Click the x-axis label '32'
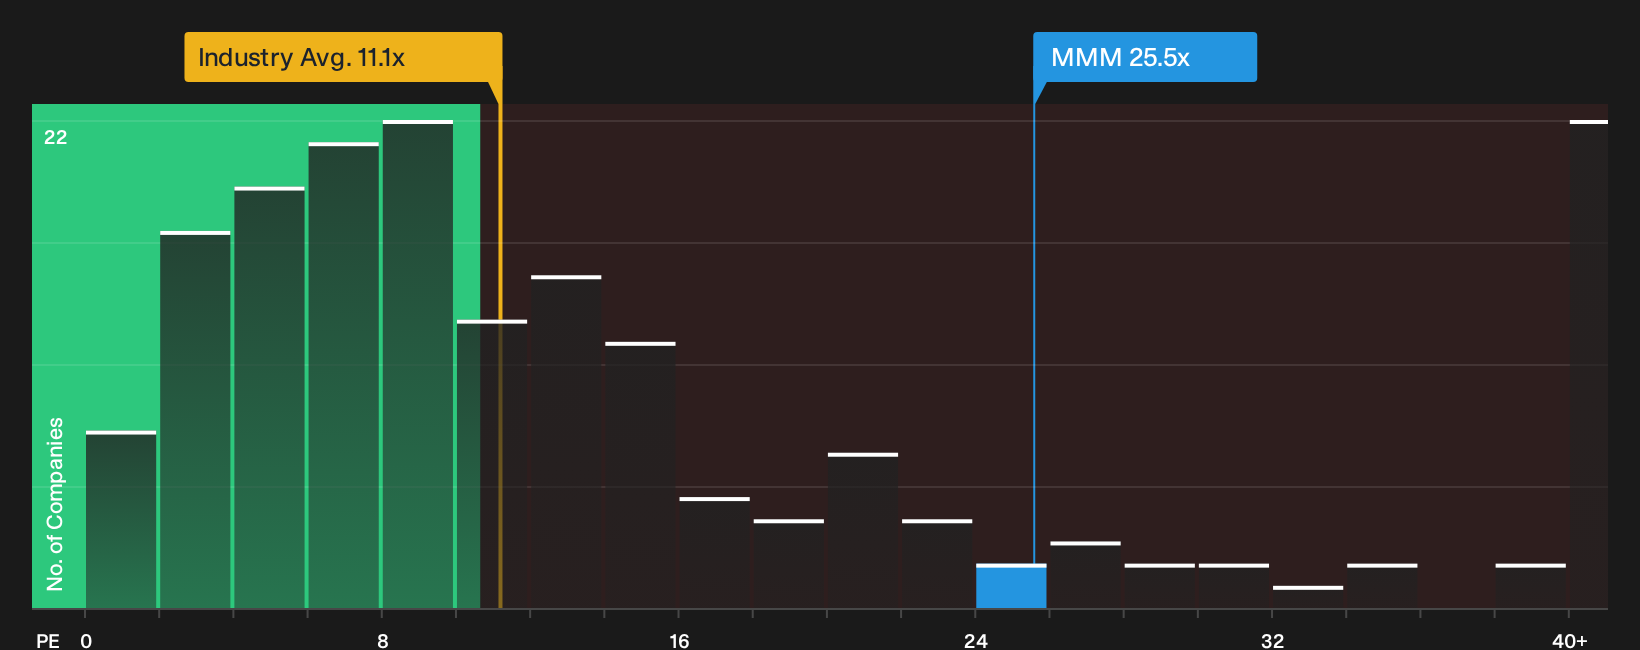The image size is (1640, 650). point(1272,641)
